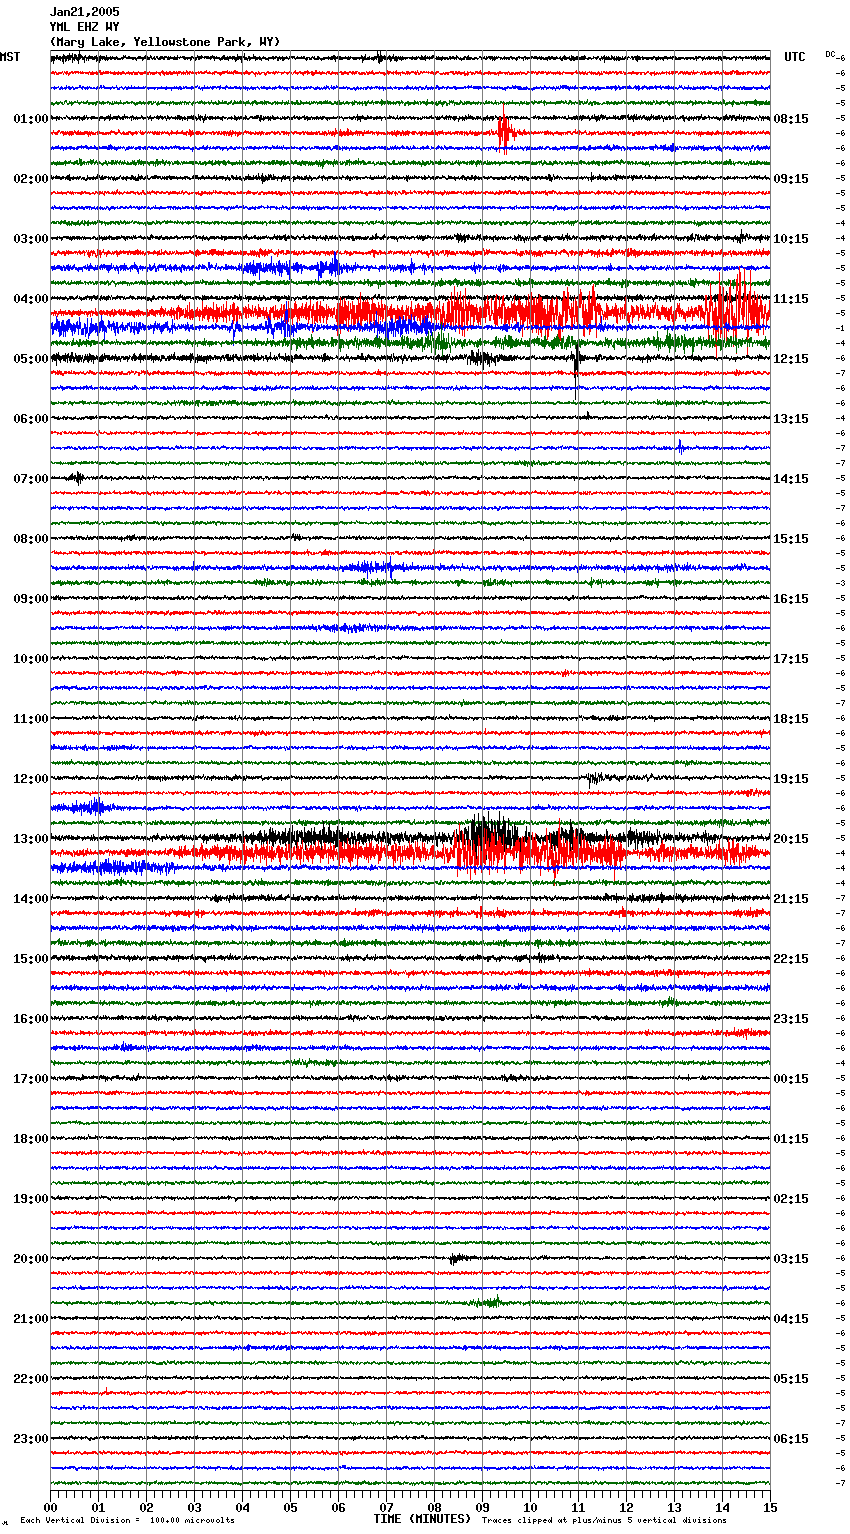Screen dimensions: 850x1534
Task: Select the 20:00 MST time label
Action: tap(31, 1259)
